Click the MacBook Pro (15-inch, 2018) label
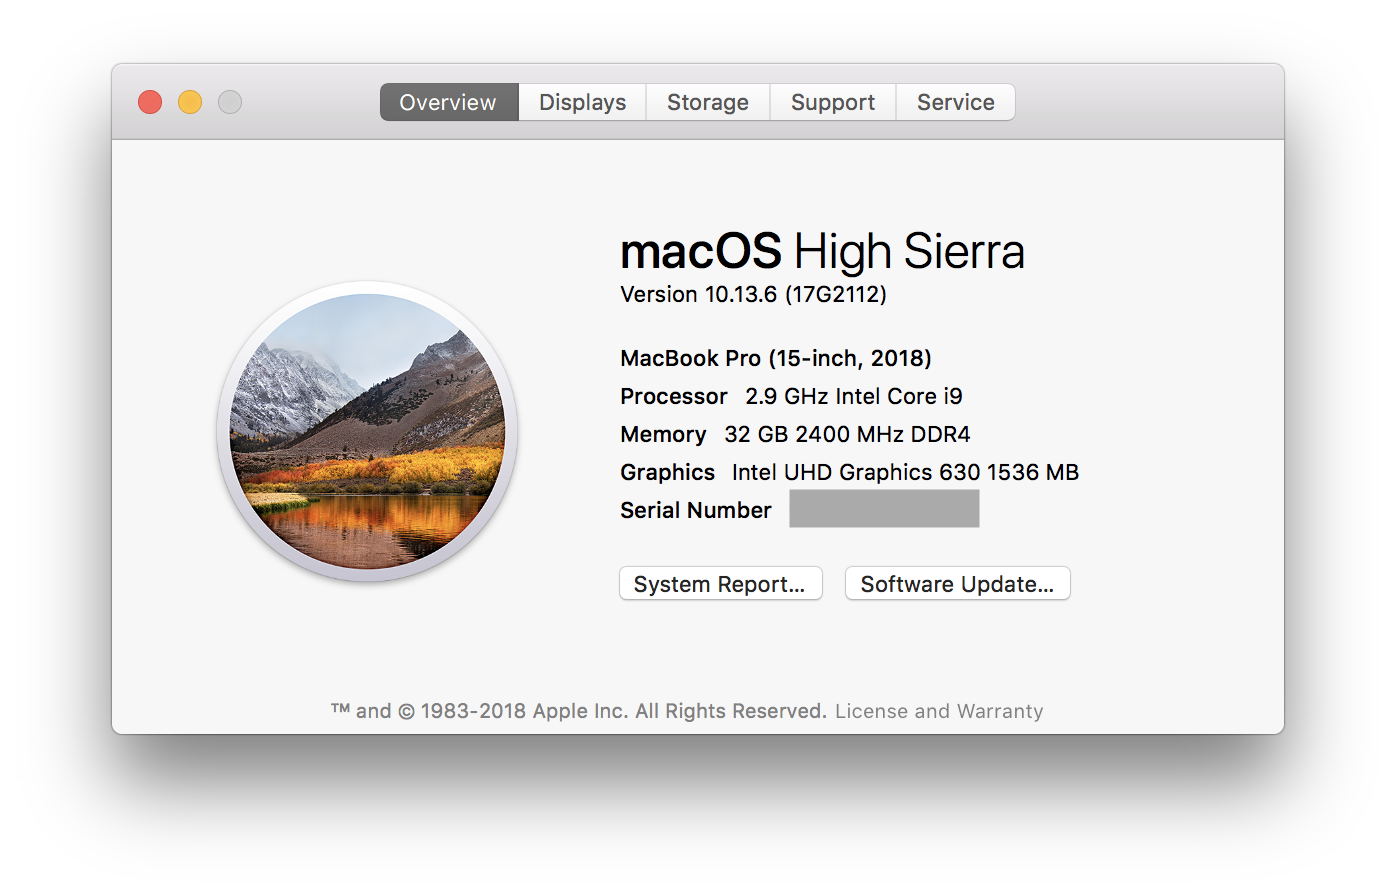This screenshot has height=894, width=1396. click(775, 358)
